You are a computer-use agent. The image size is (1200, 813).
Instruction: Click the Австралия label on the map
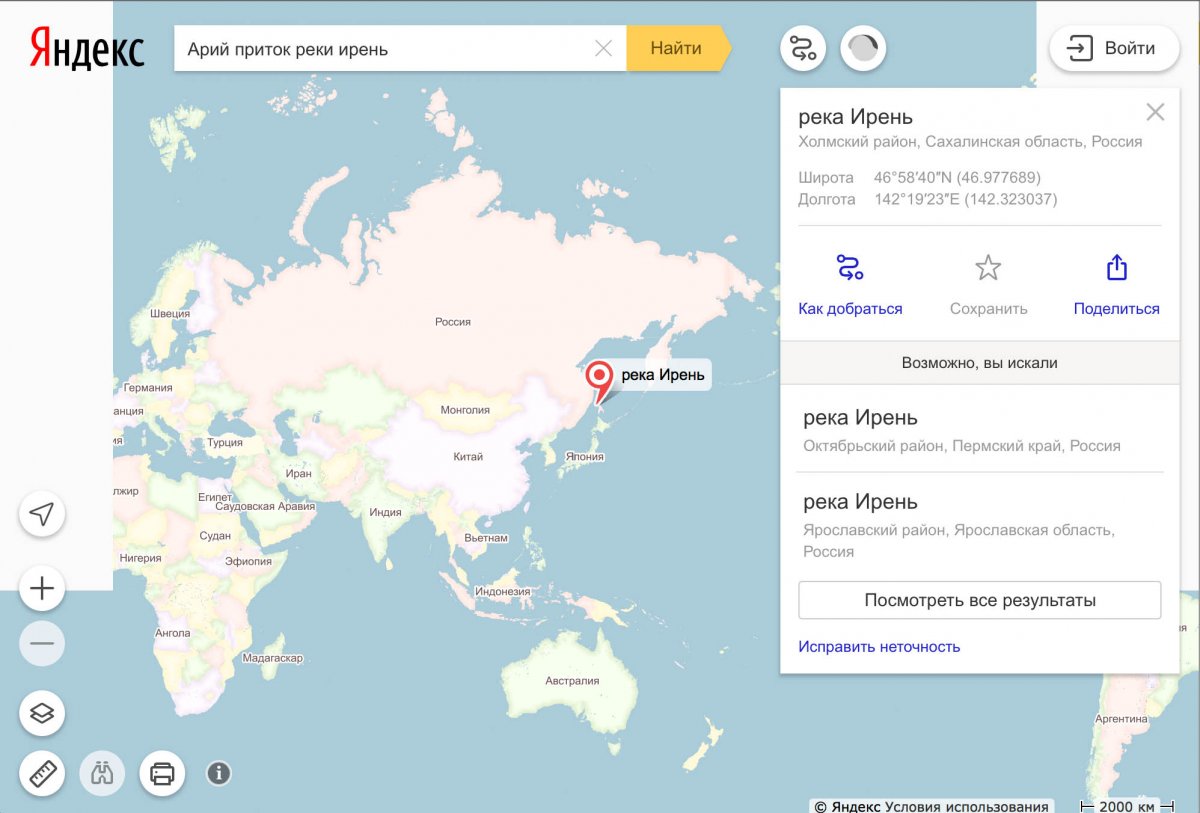[x=572, y=681]
